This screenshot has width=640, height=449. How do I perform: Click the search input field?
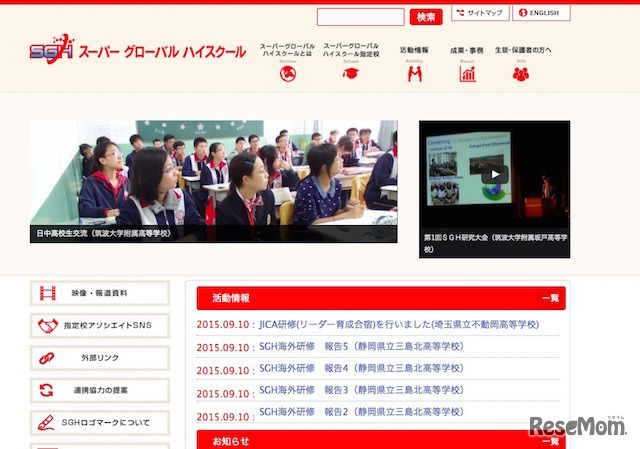coord(360,17)
